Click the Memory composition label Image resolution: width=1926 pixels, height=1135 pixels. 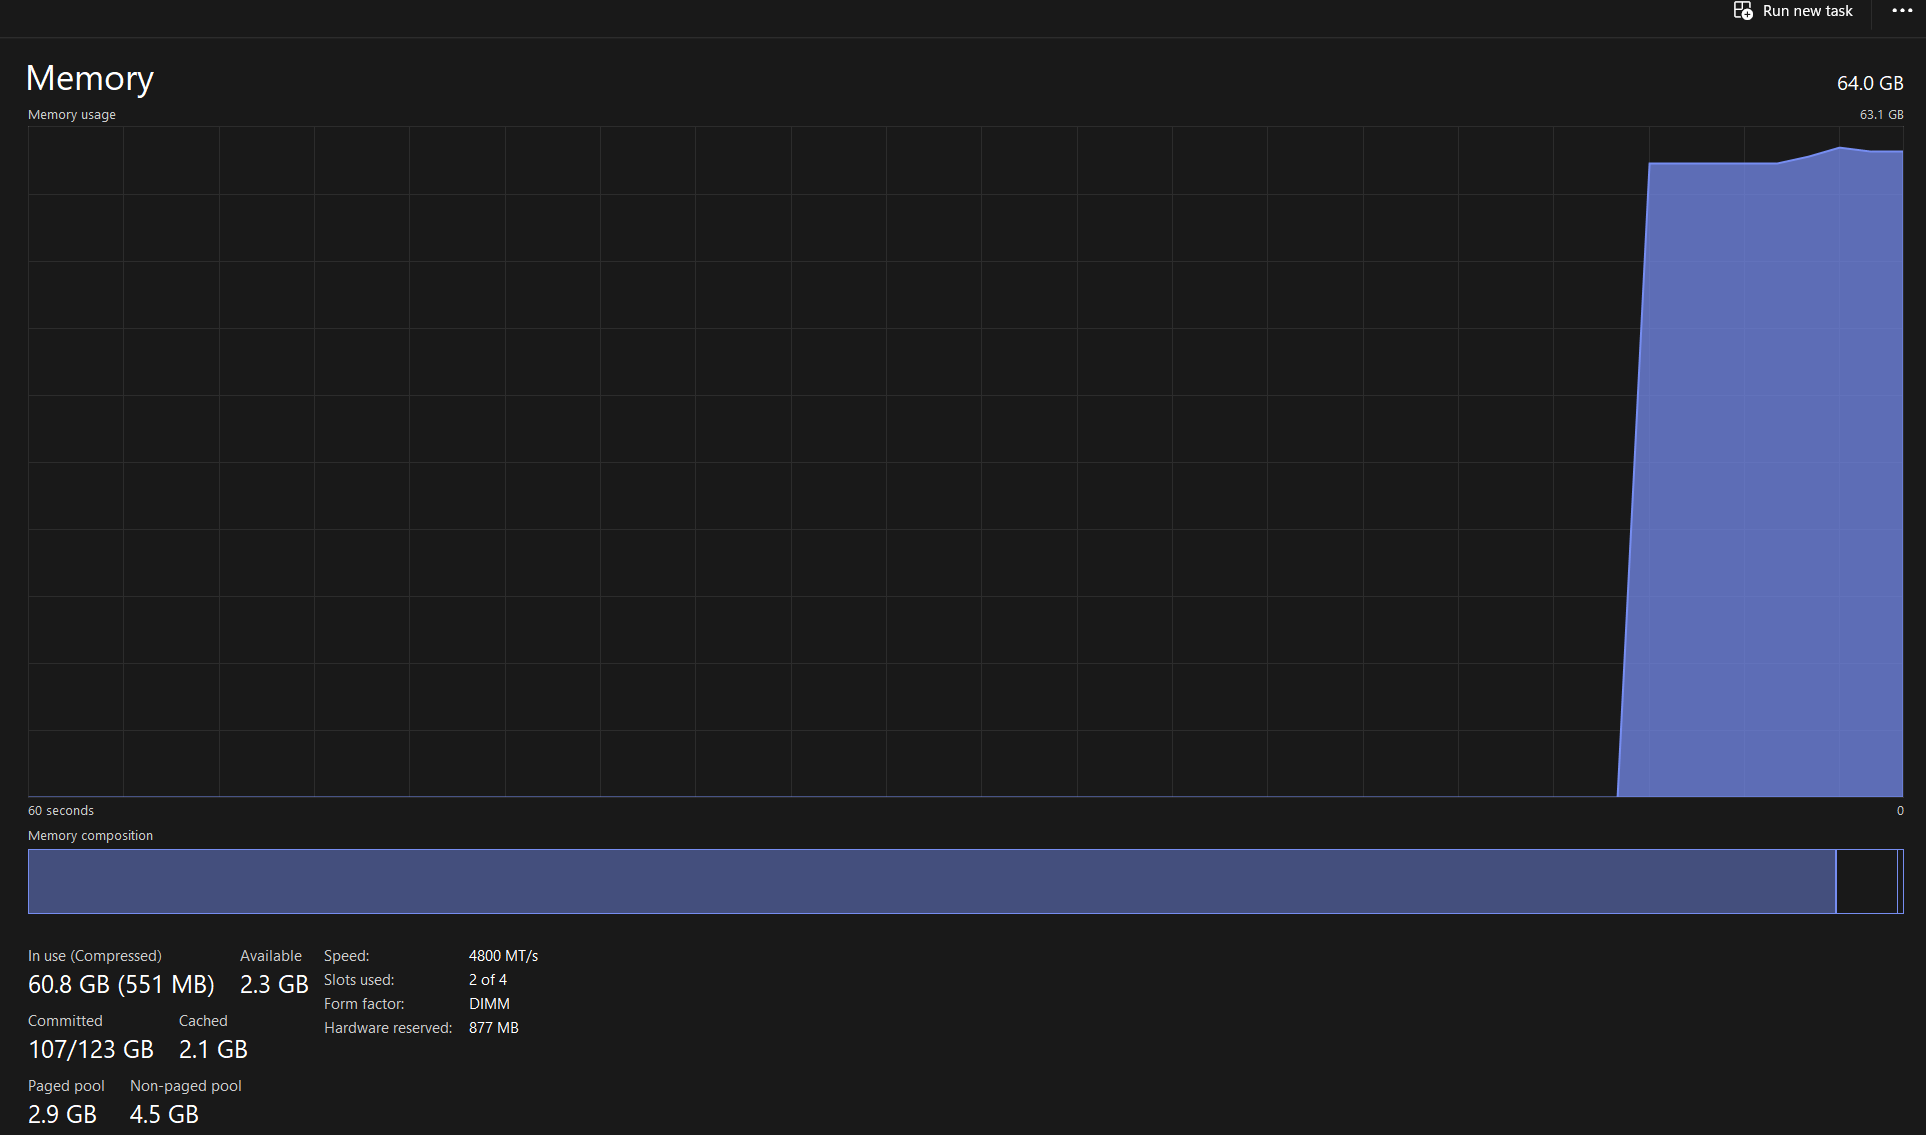pyautogui.click(x=90, y=836)
